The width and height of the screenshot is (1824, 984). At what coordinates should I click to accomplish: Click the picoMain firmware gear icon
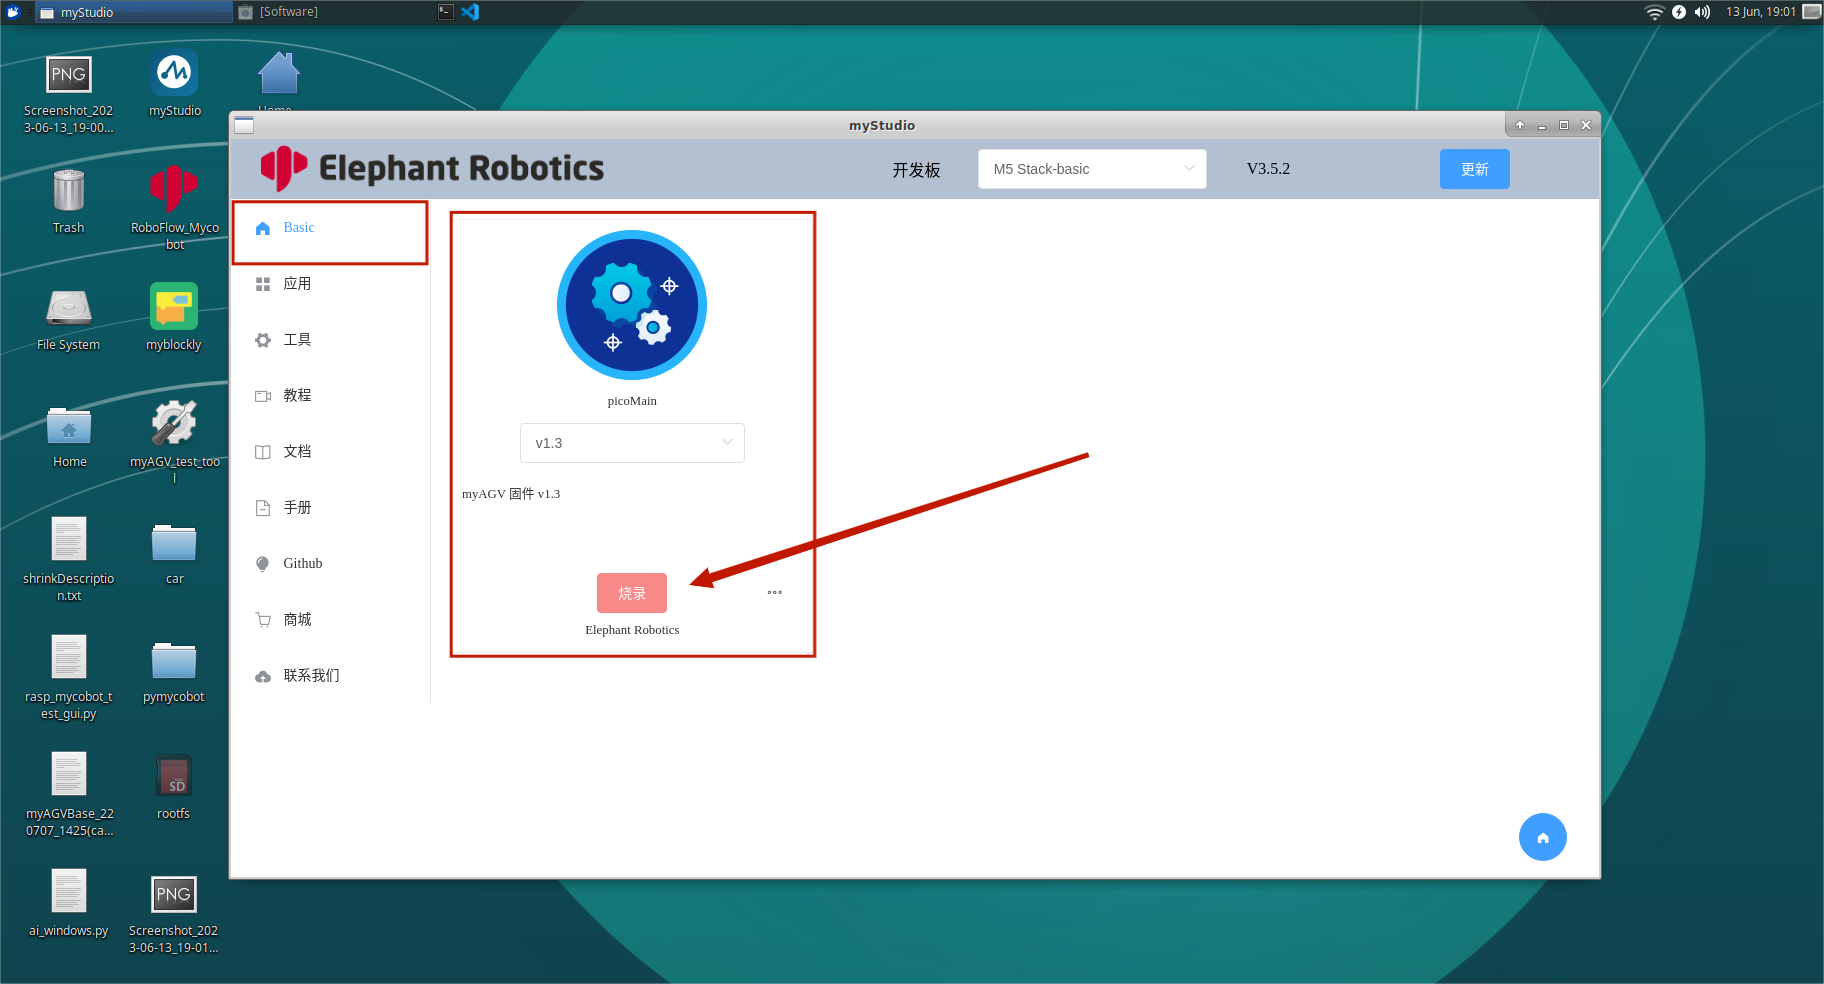click(x=632, y=305)
